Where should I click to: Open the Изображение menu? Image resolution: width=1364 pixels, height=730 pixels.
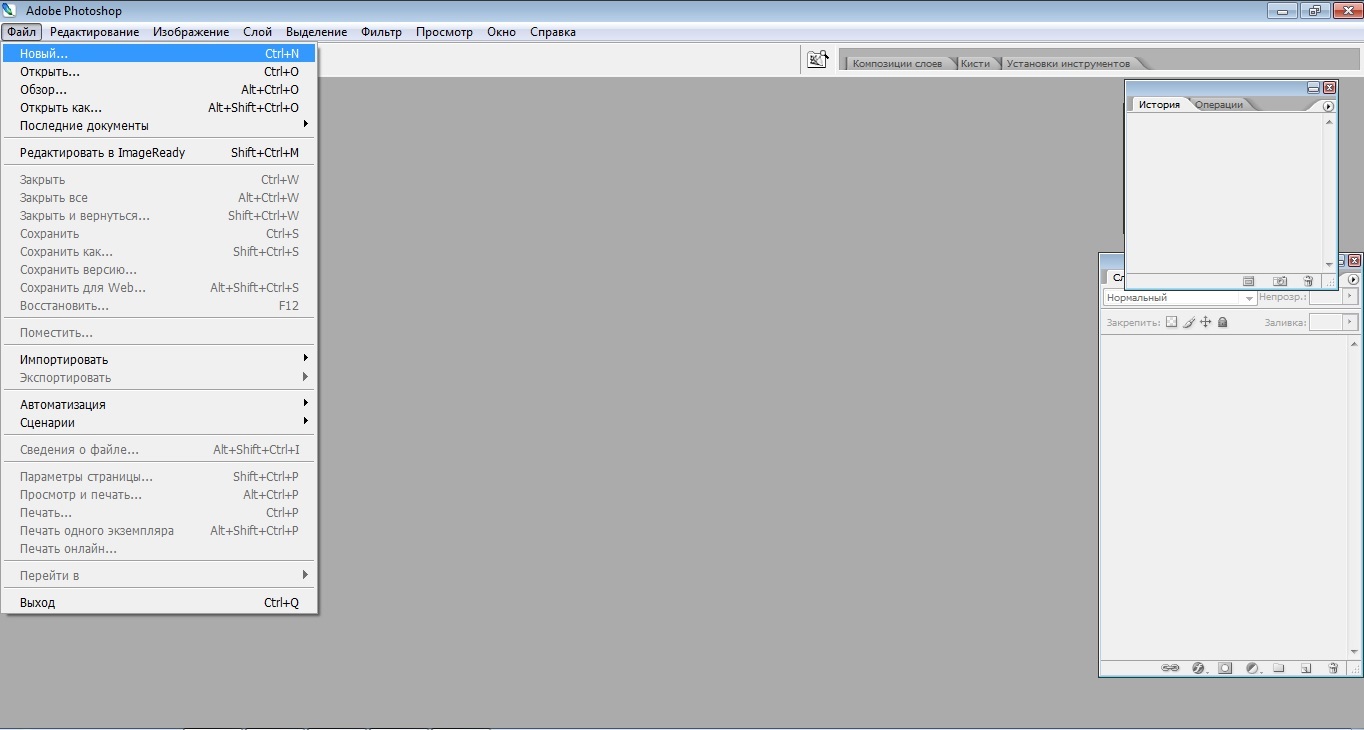click(191, 32)
